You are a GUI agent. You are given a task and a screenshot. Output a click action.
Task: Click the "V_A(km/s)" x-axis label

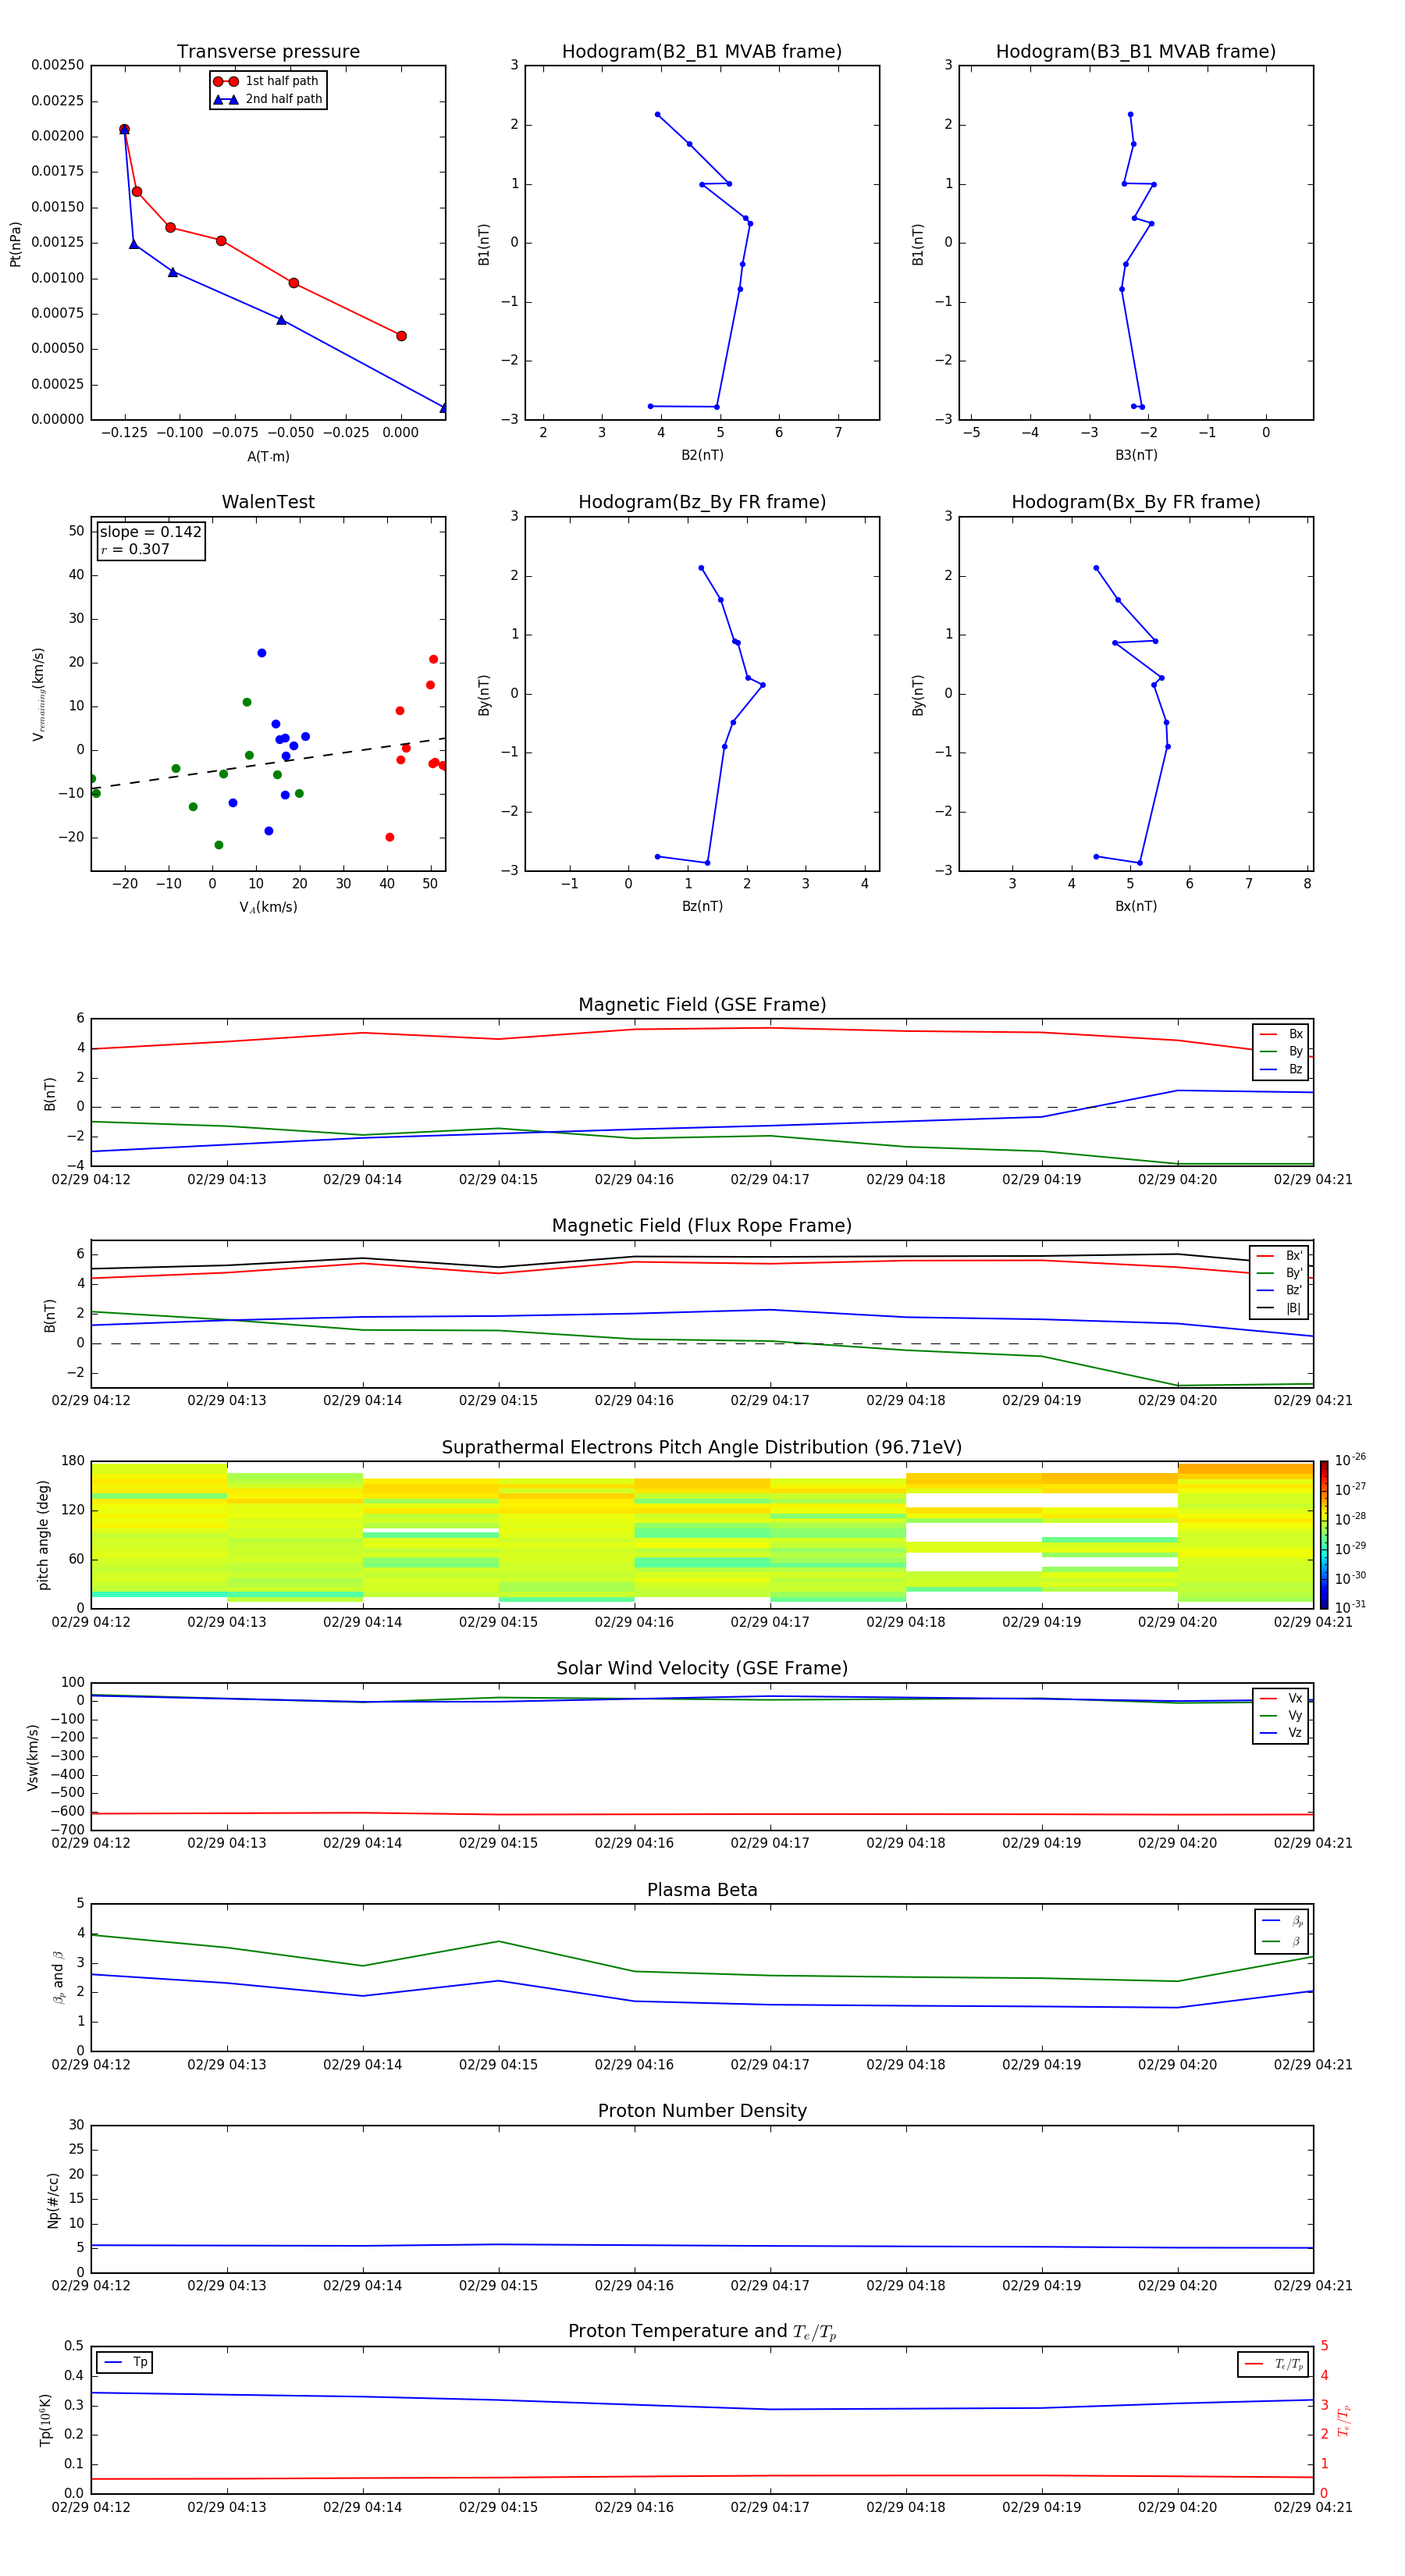268,908
